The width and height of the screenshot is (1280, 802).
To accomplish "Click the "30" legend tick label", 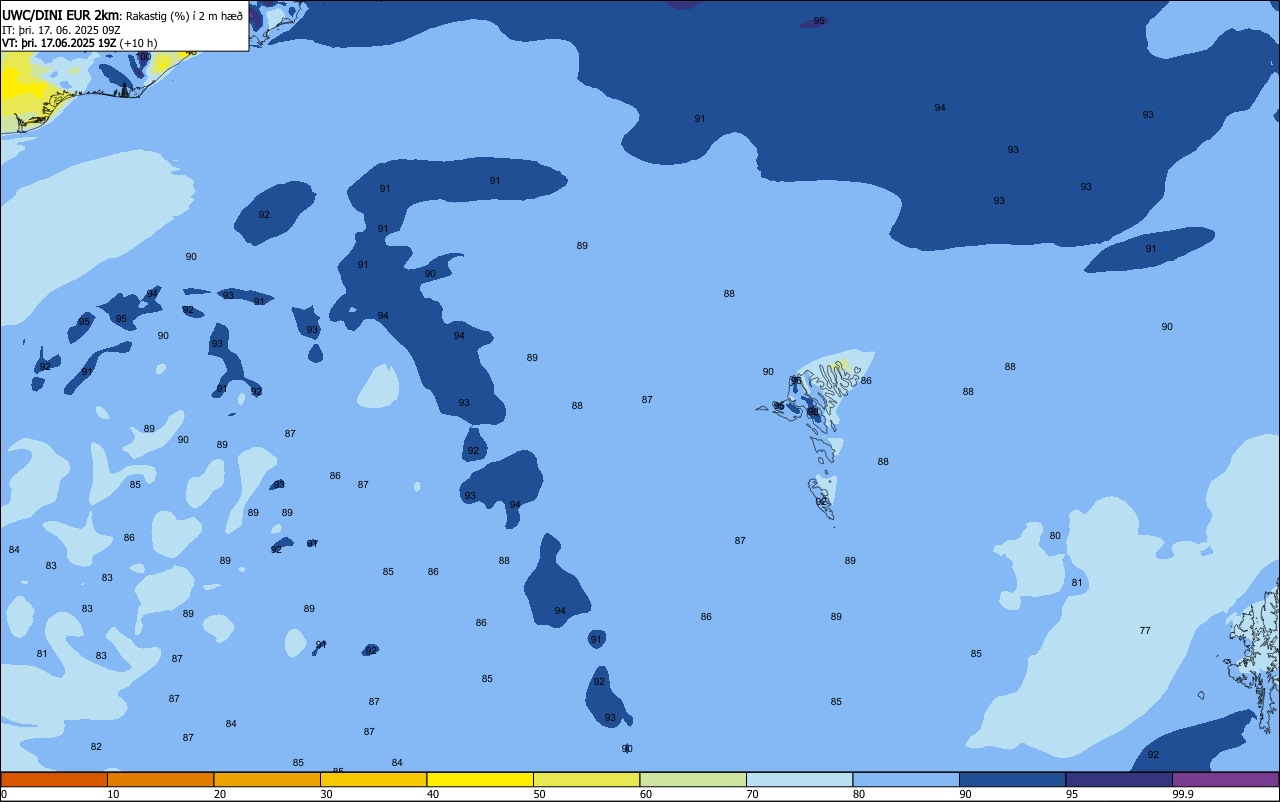I will click(x=326, y=794).
